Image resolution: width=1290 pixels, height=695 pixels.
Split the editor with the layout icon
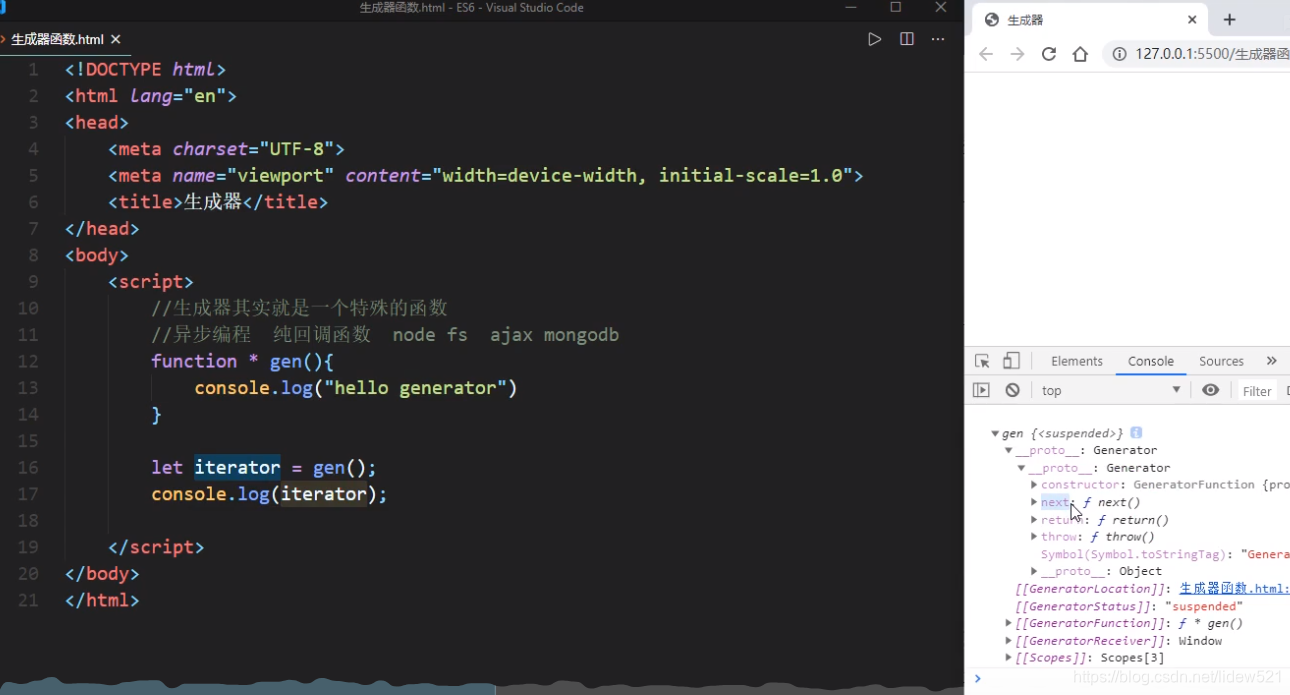[907, 39]
